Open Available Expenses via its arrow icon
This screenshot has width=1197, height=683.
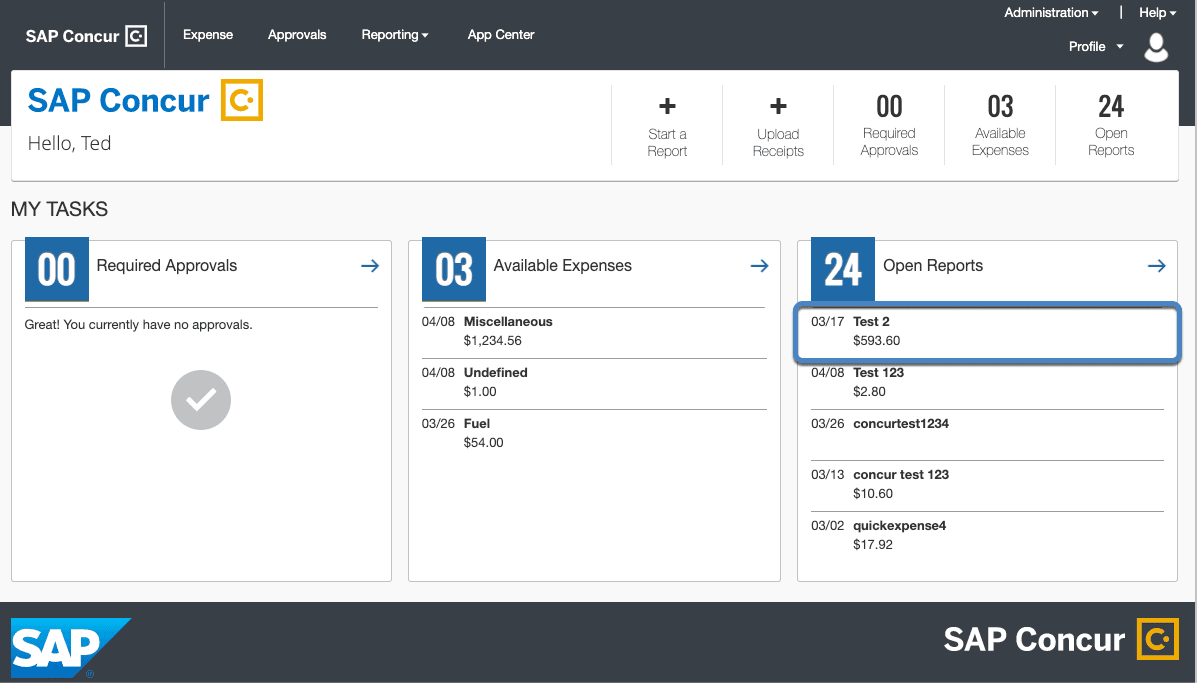[760, 266]
